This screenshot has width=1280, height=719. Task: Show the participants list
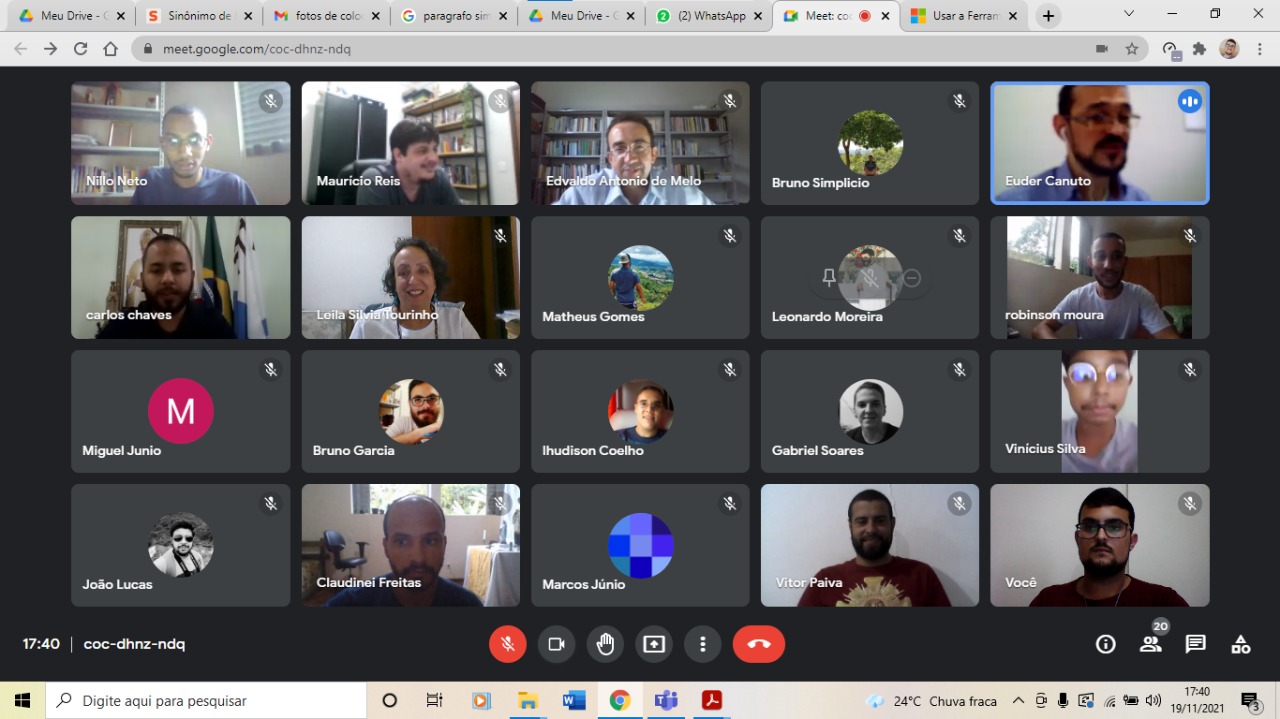pos(1151,644)
